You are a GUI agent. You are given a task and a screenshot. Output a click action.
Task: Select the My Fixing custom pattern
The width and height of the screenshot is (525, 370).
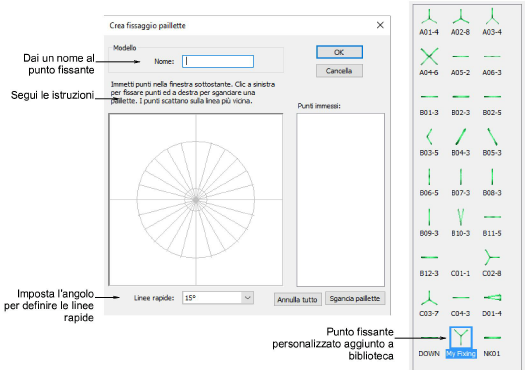coord(461,342)
